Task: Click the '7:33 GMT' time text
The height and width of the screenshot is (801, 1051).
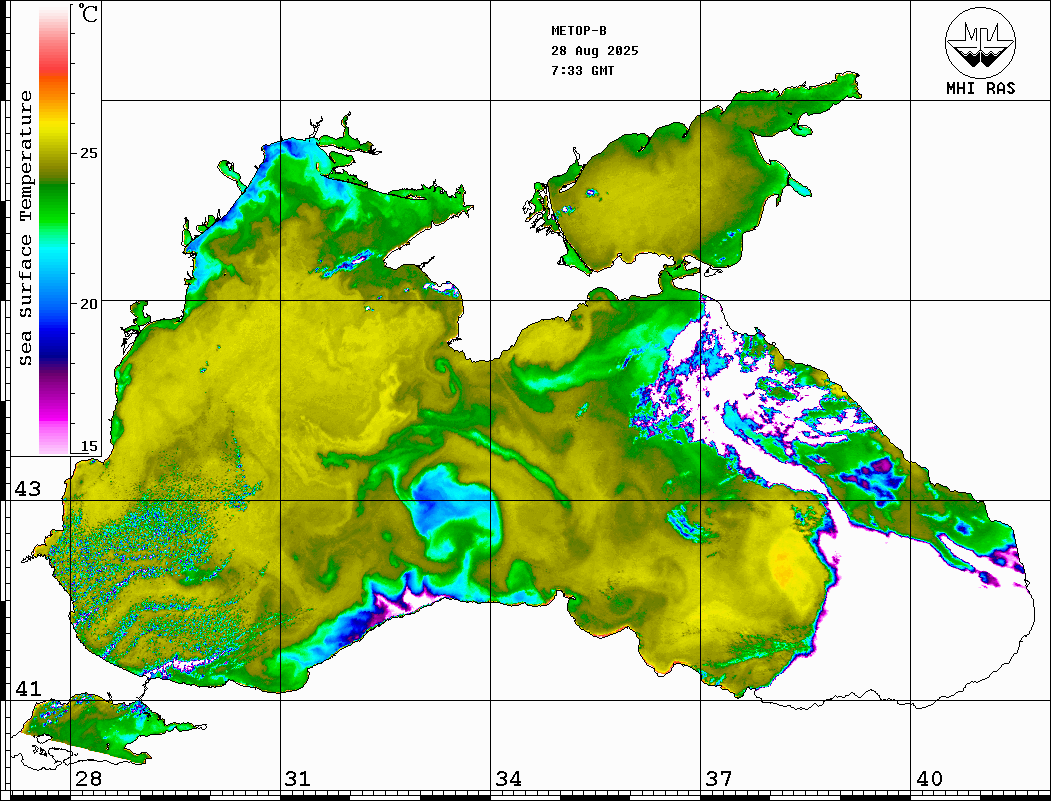Action: click(x=582, y=70)
